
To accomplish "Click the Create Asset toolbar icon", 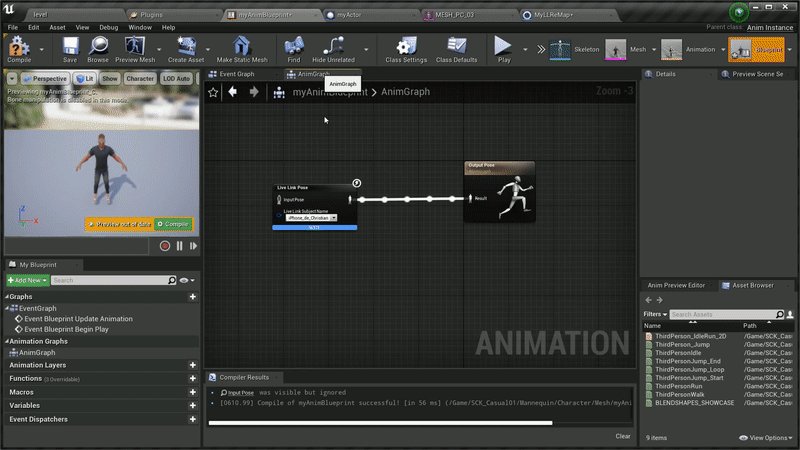I will point(186,49).
